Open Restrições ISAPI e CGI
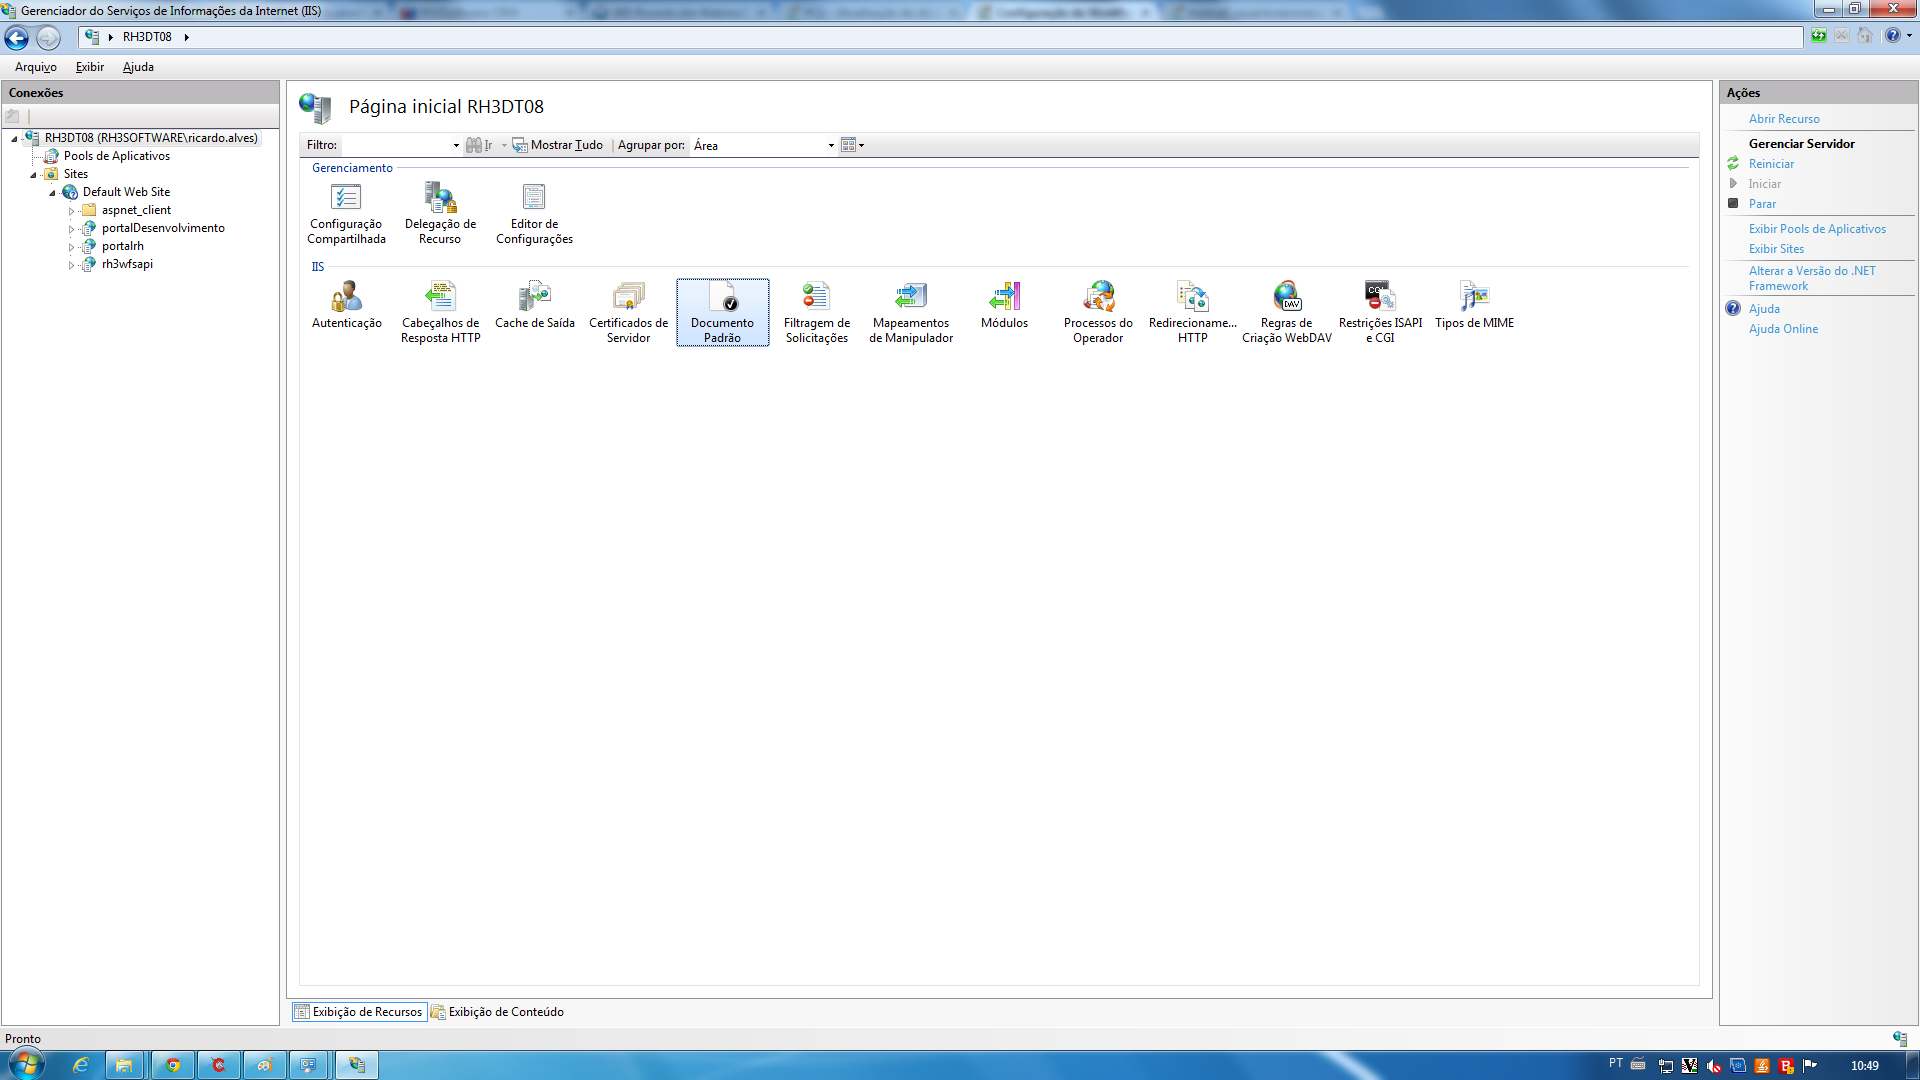The height and width of the screenshot is (1080, 1920). (1380, 313)
